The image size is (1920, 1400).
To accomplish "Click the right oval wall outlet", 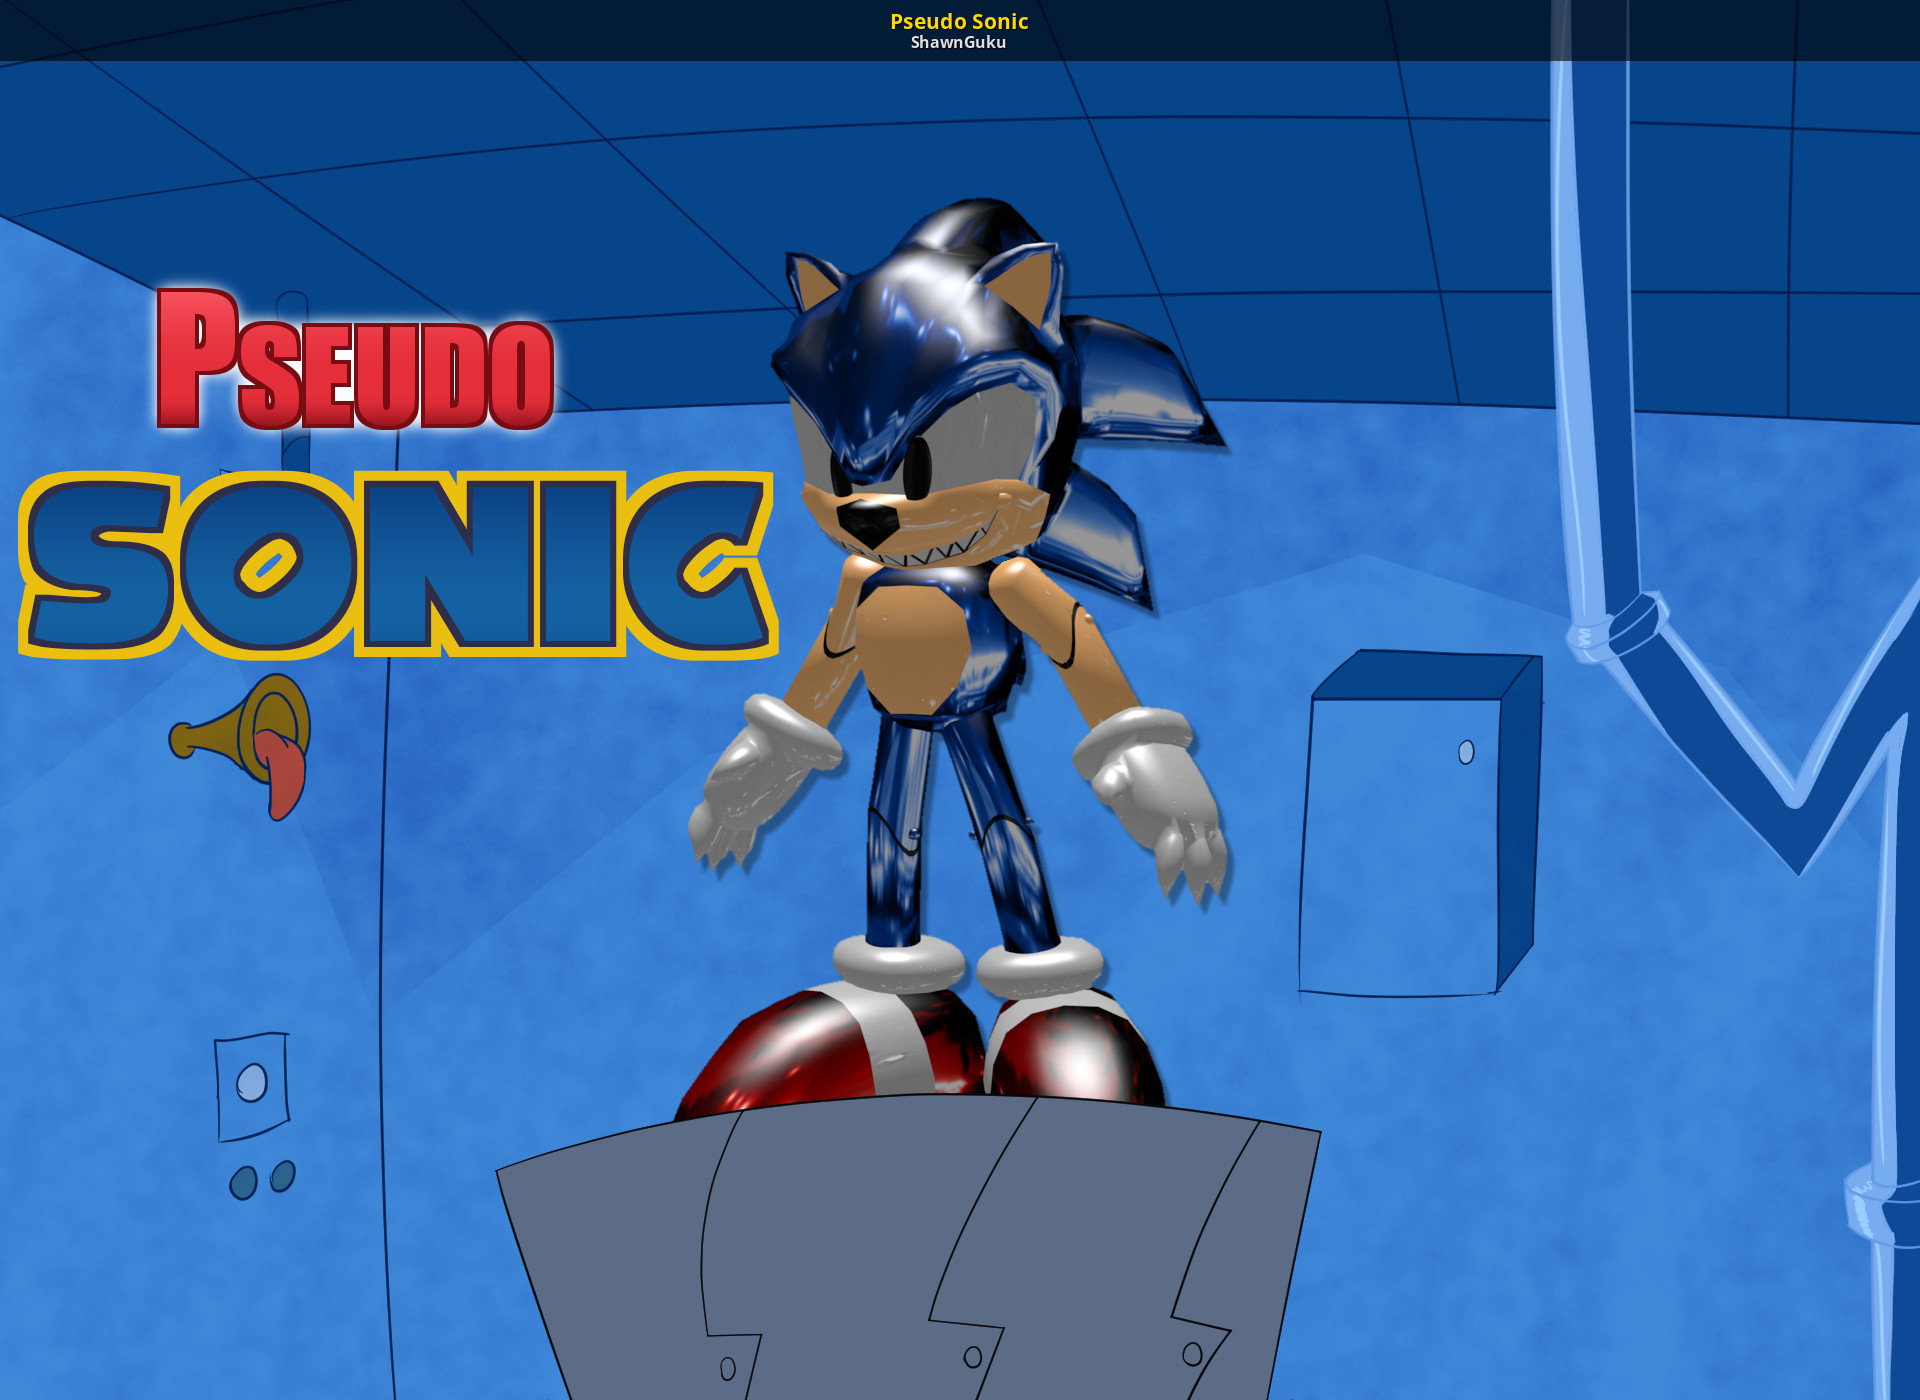I will [x=283, y=1176].
